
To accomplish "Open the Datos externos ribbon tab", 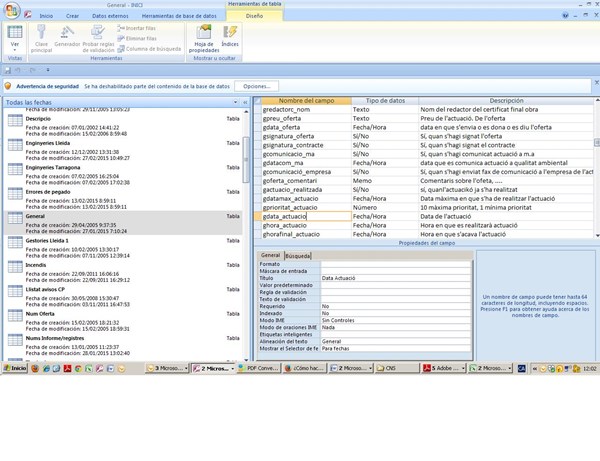I will click(110, 17).
